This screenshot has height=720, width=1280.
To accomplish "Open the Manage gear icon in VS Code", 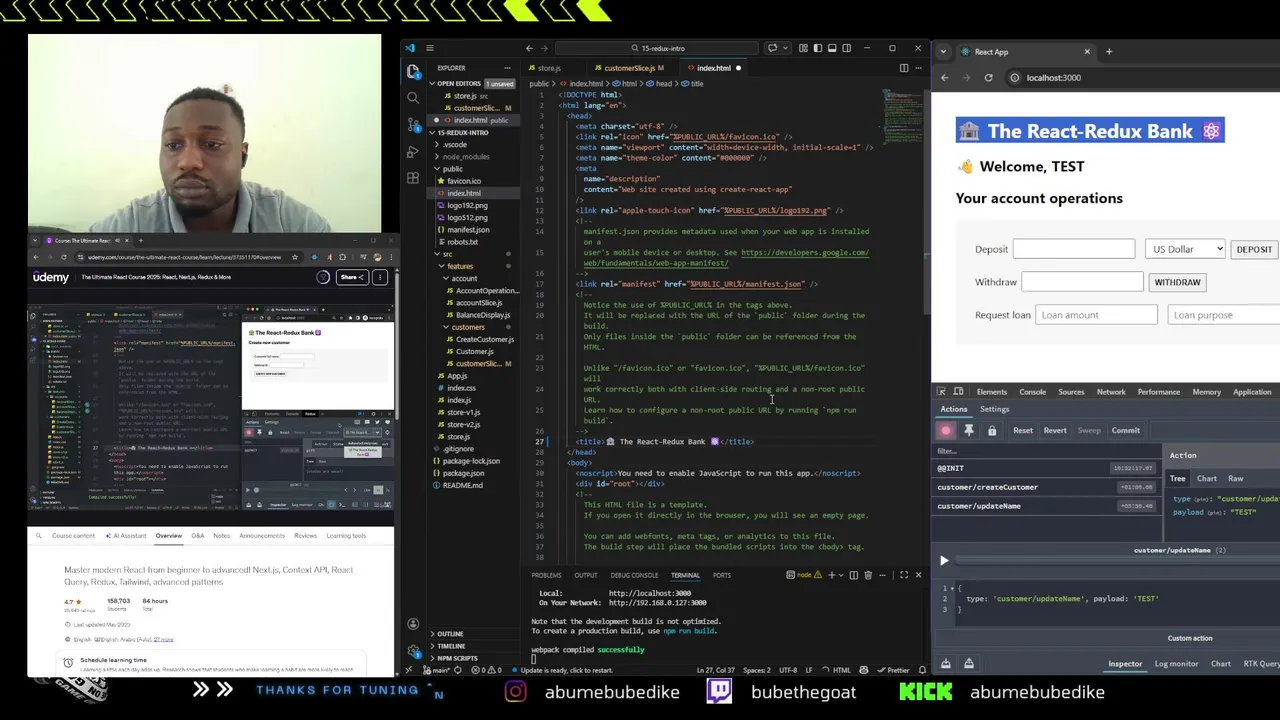I will click(x=413, y=650).
